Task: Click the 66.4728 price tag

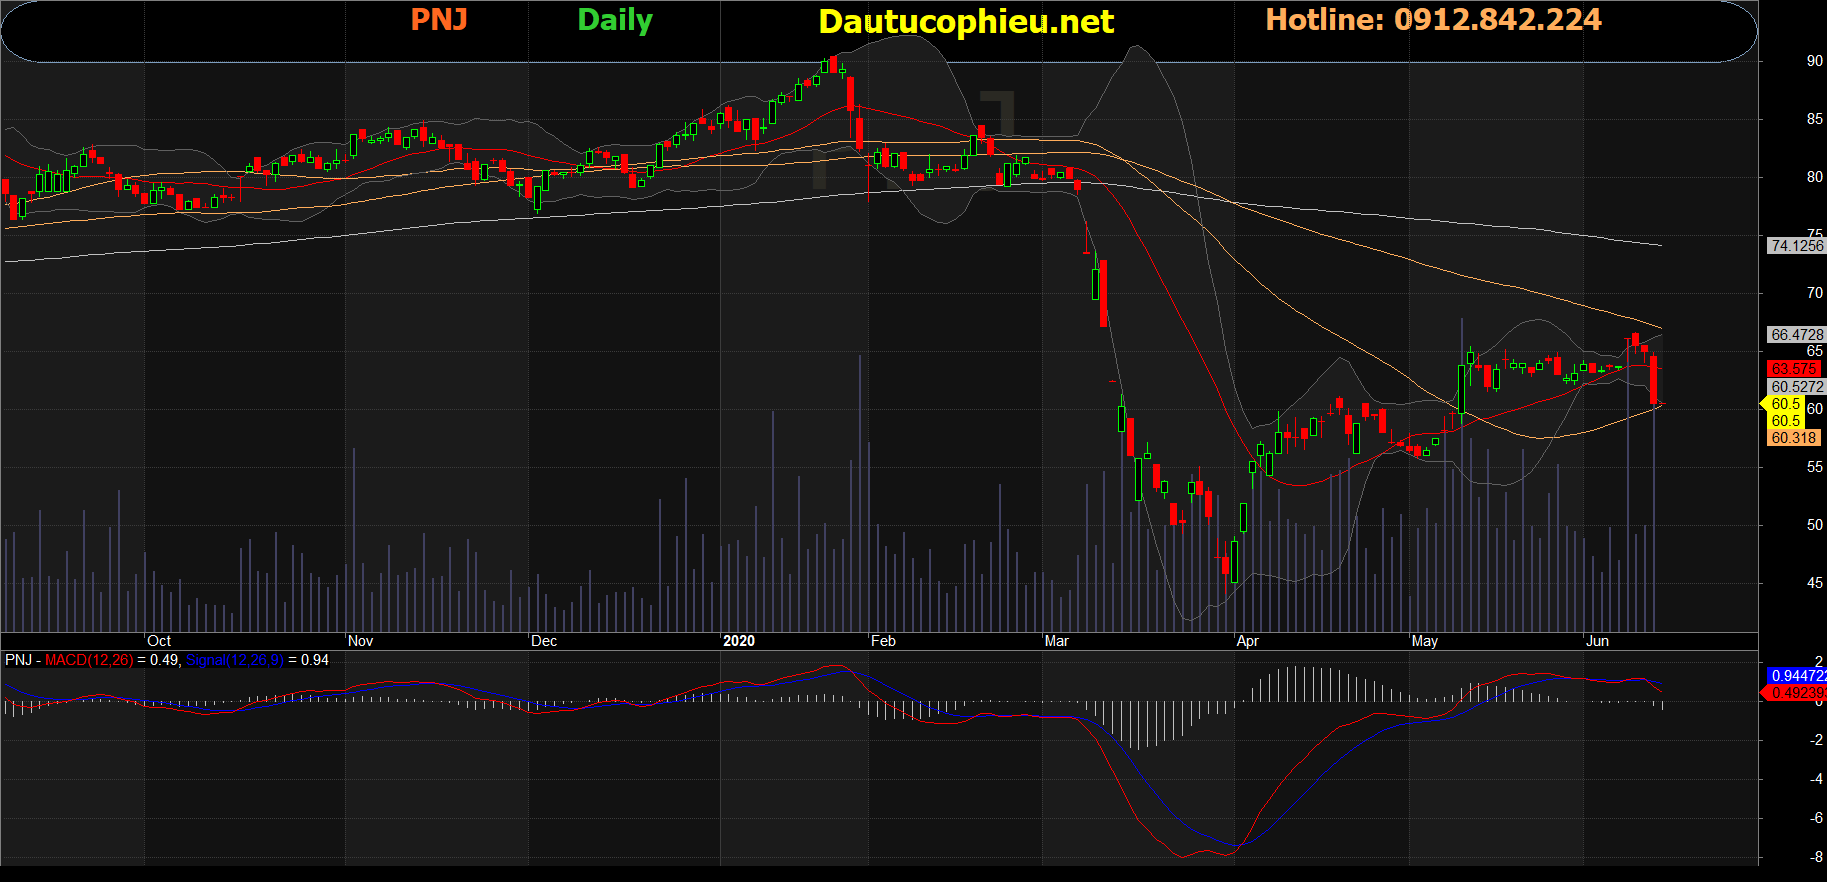Action: [1796, 335]
